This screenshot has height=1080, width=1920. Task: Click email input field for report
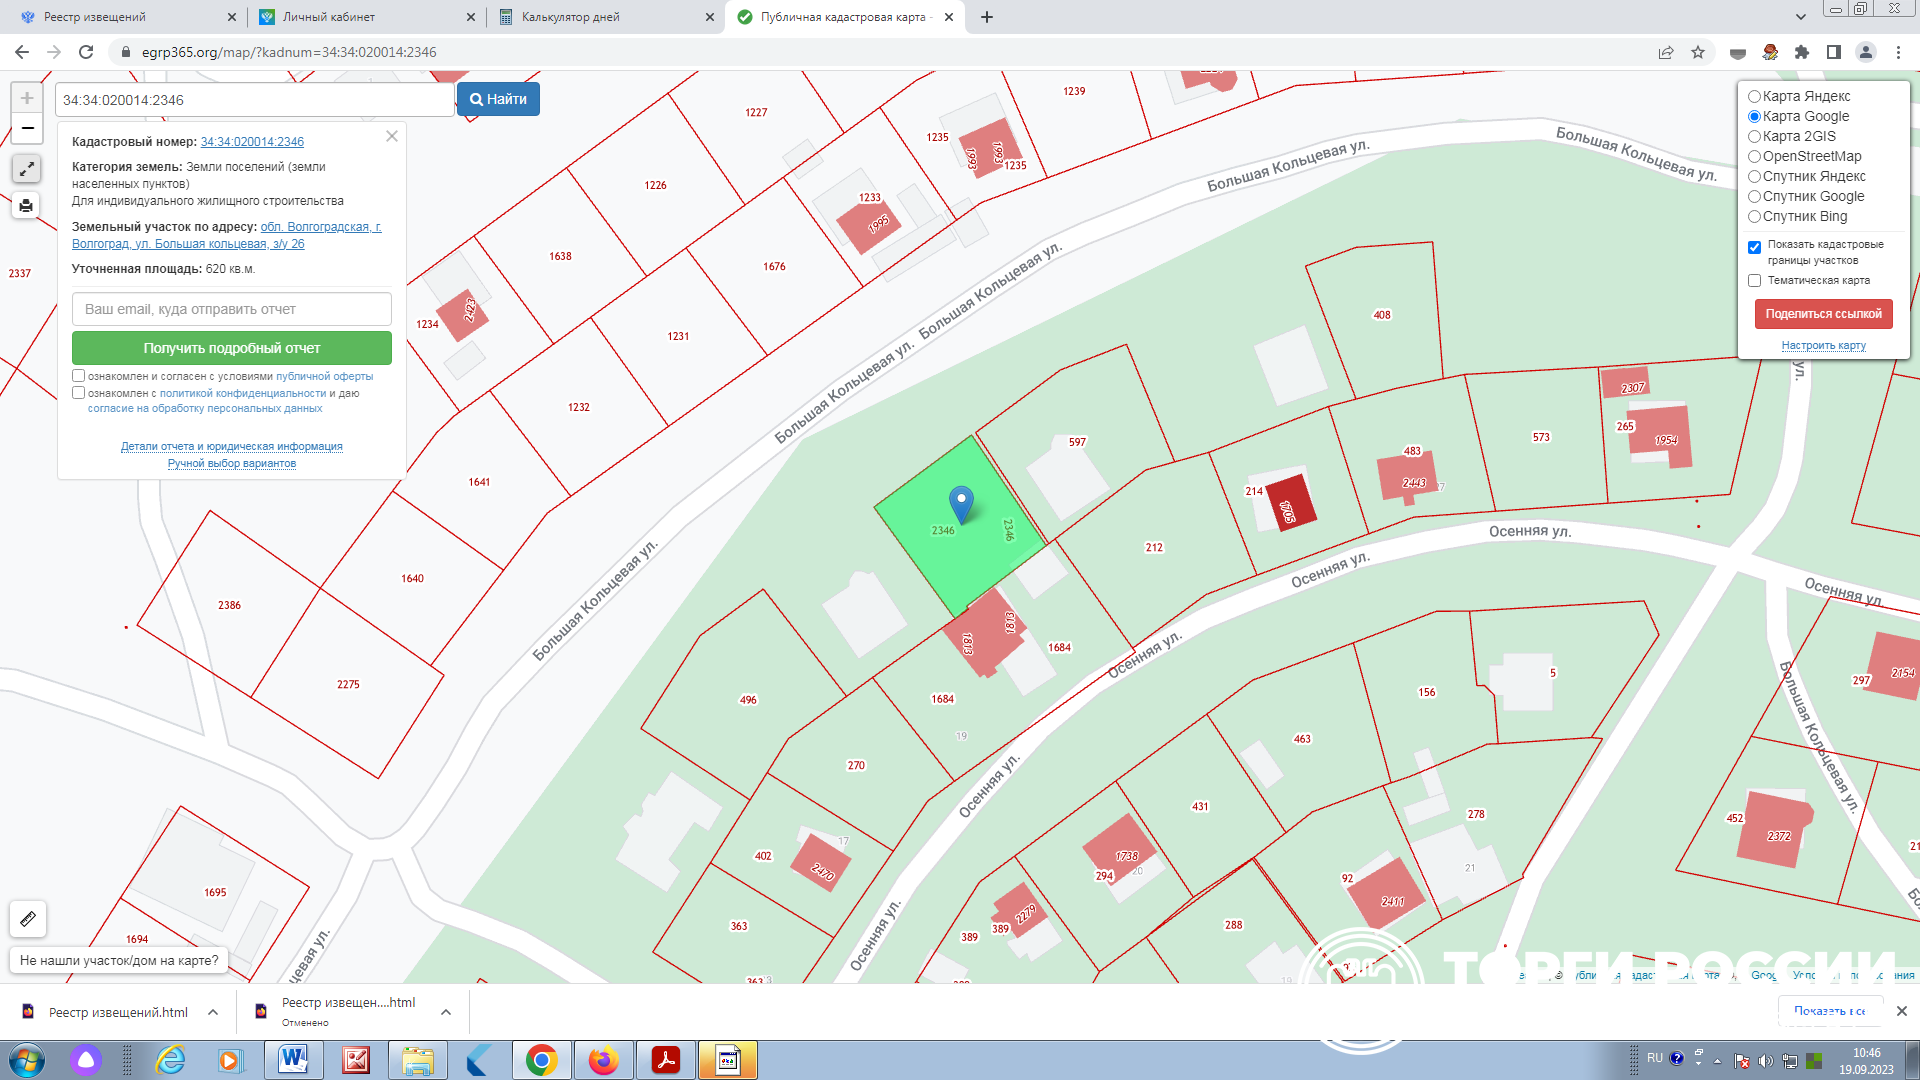pos(232,309)
